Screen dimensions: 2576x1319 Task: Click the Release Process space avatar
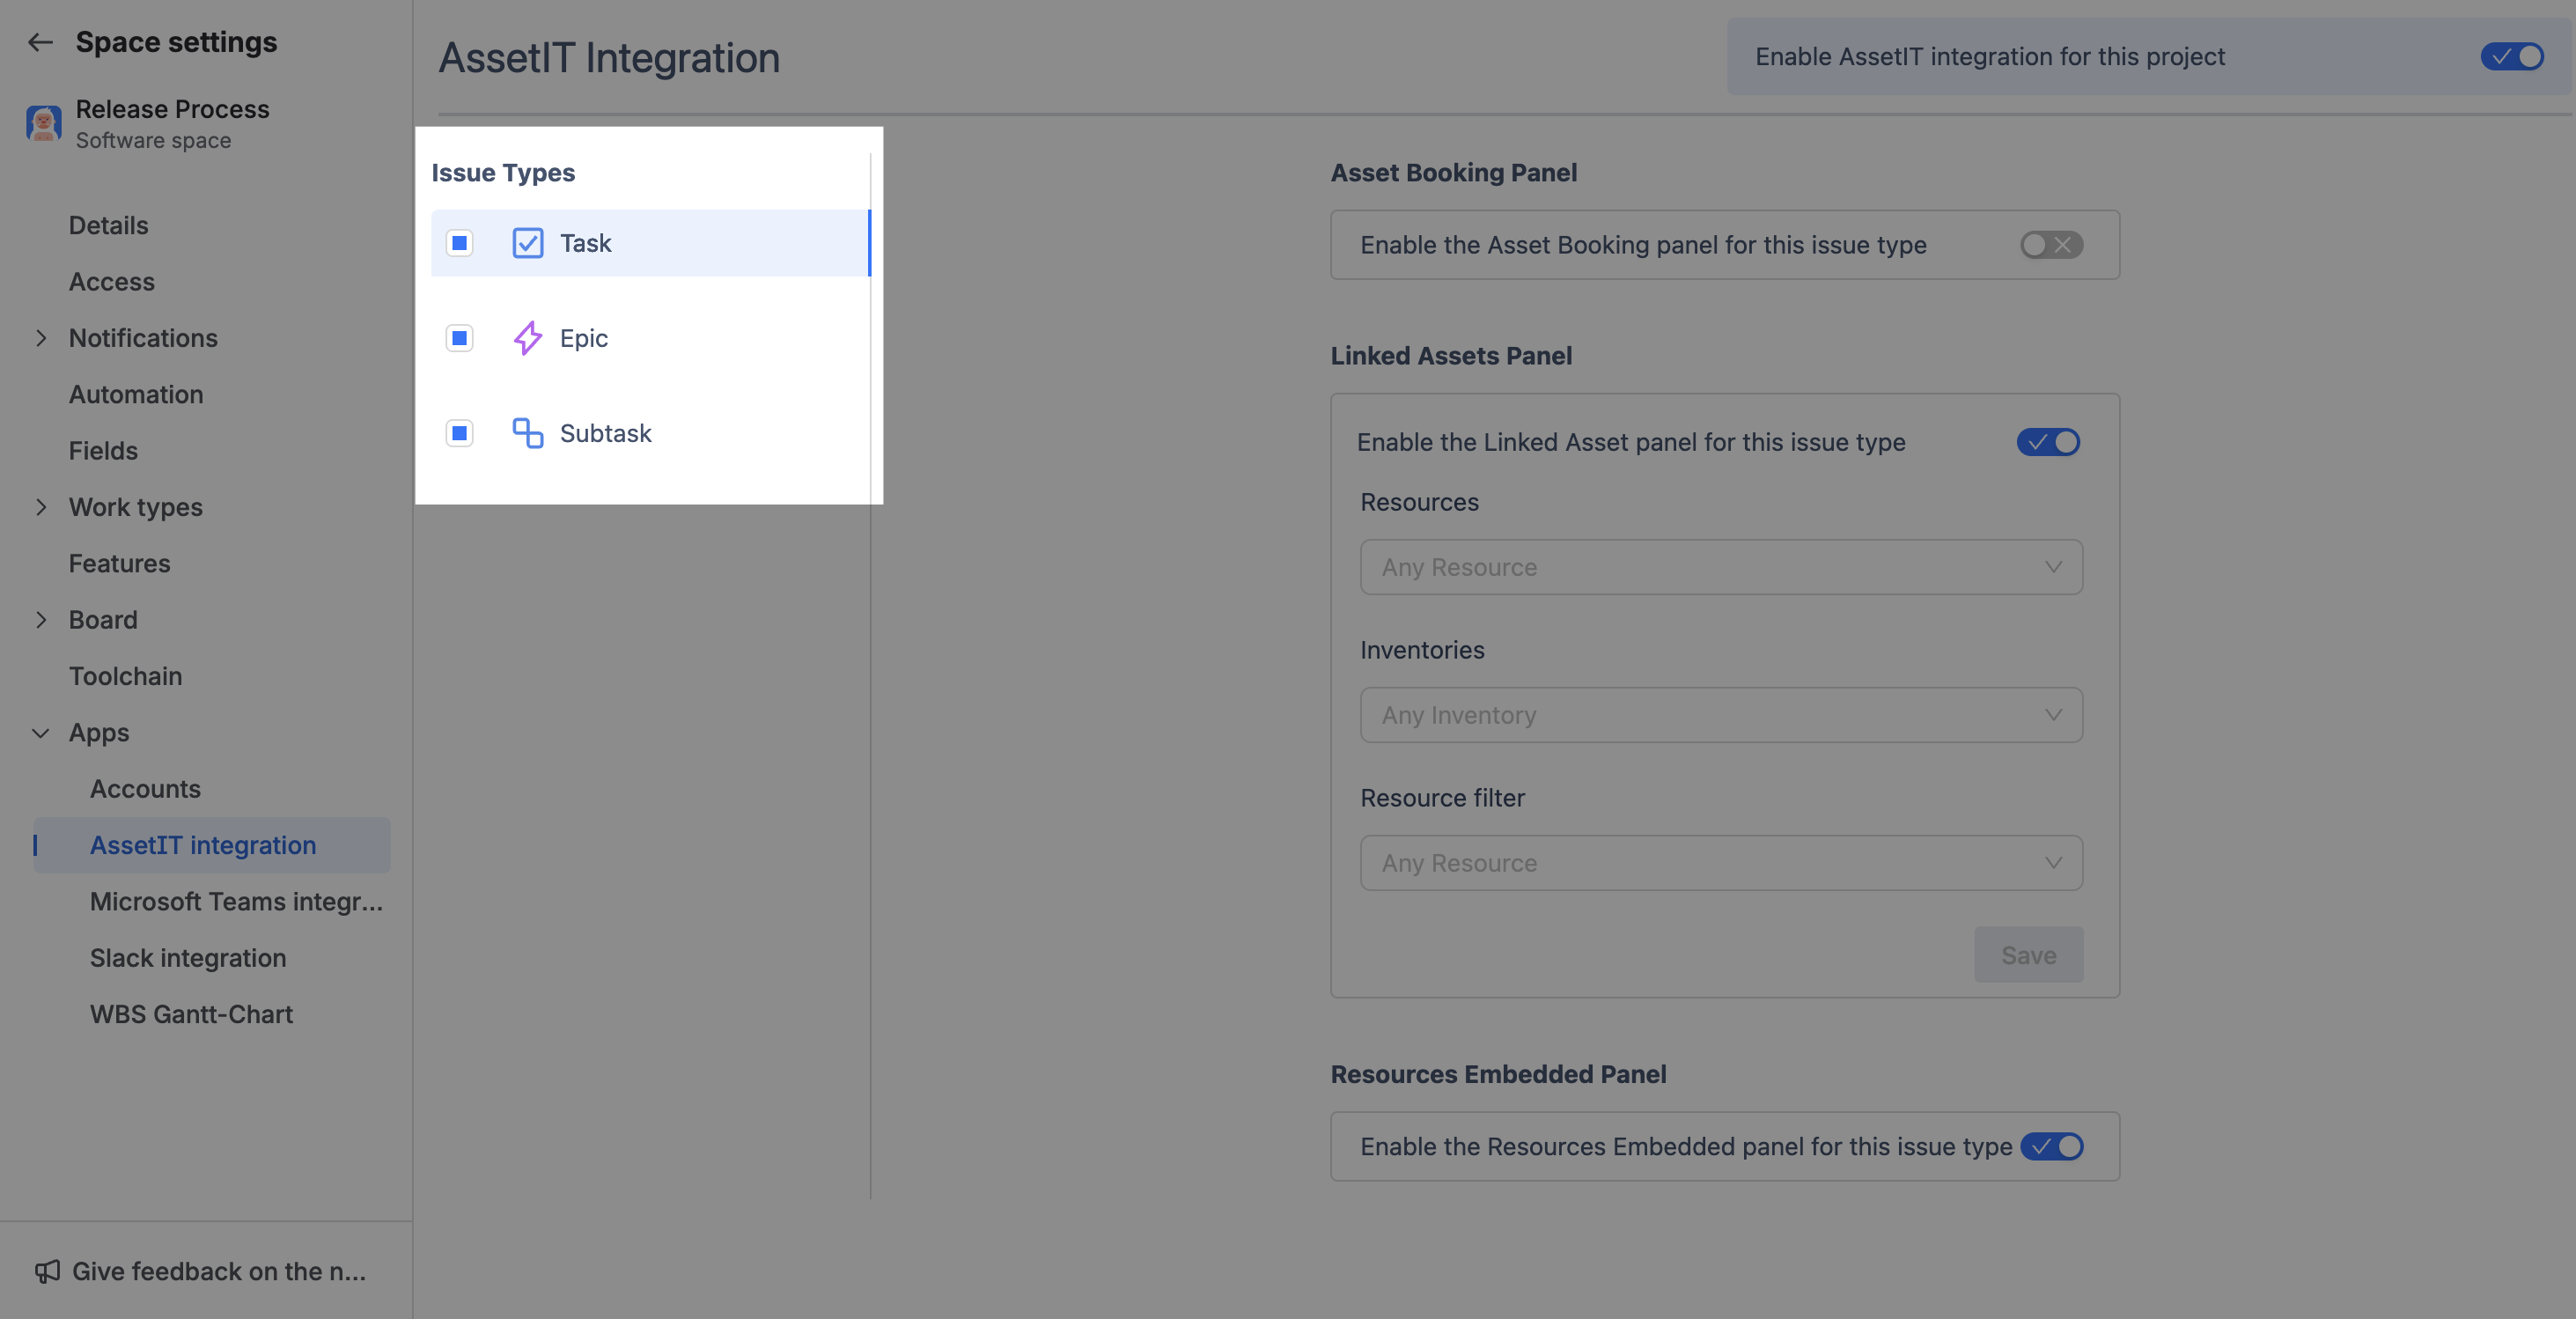(44, 124)
